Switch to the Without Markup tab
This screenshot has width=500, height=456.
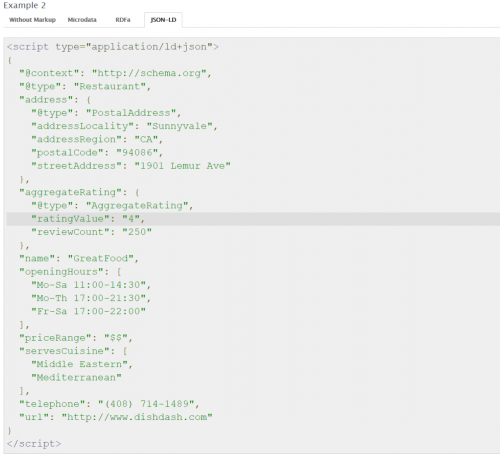pyautogui.click(x=32, y=20)
